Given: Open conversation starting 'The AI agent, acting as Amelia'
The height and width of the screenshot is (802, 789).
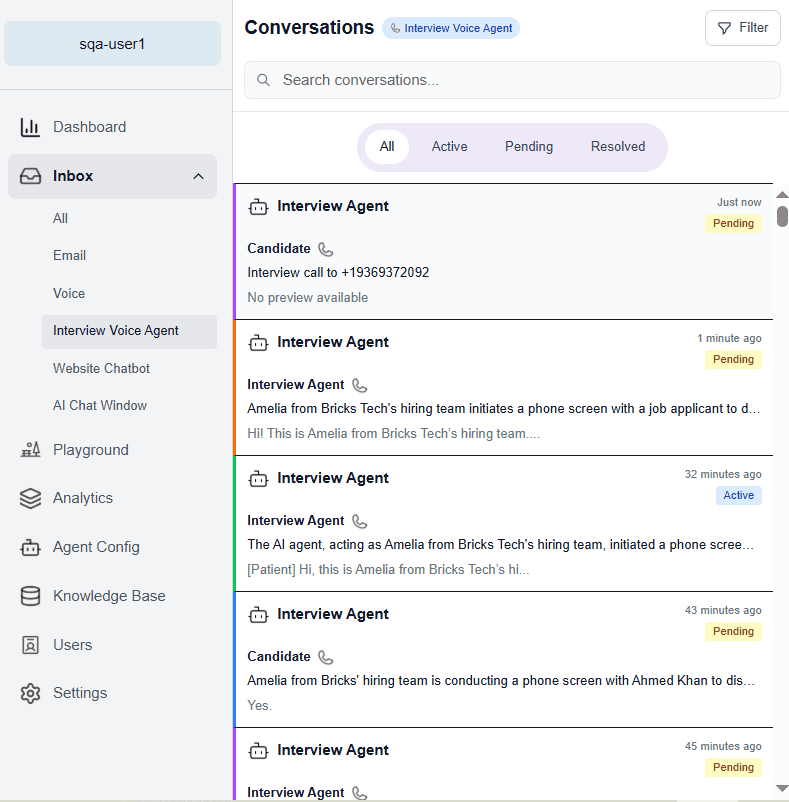Looking at the screenshot, I should pos(504,524).
